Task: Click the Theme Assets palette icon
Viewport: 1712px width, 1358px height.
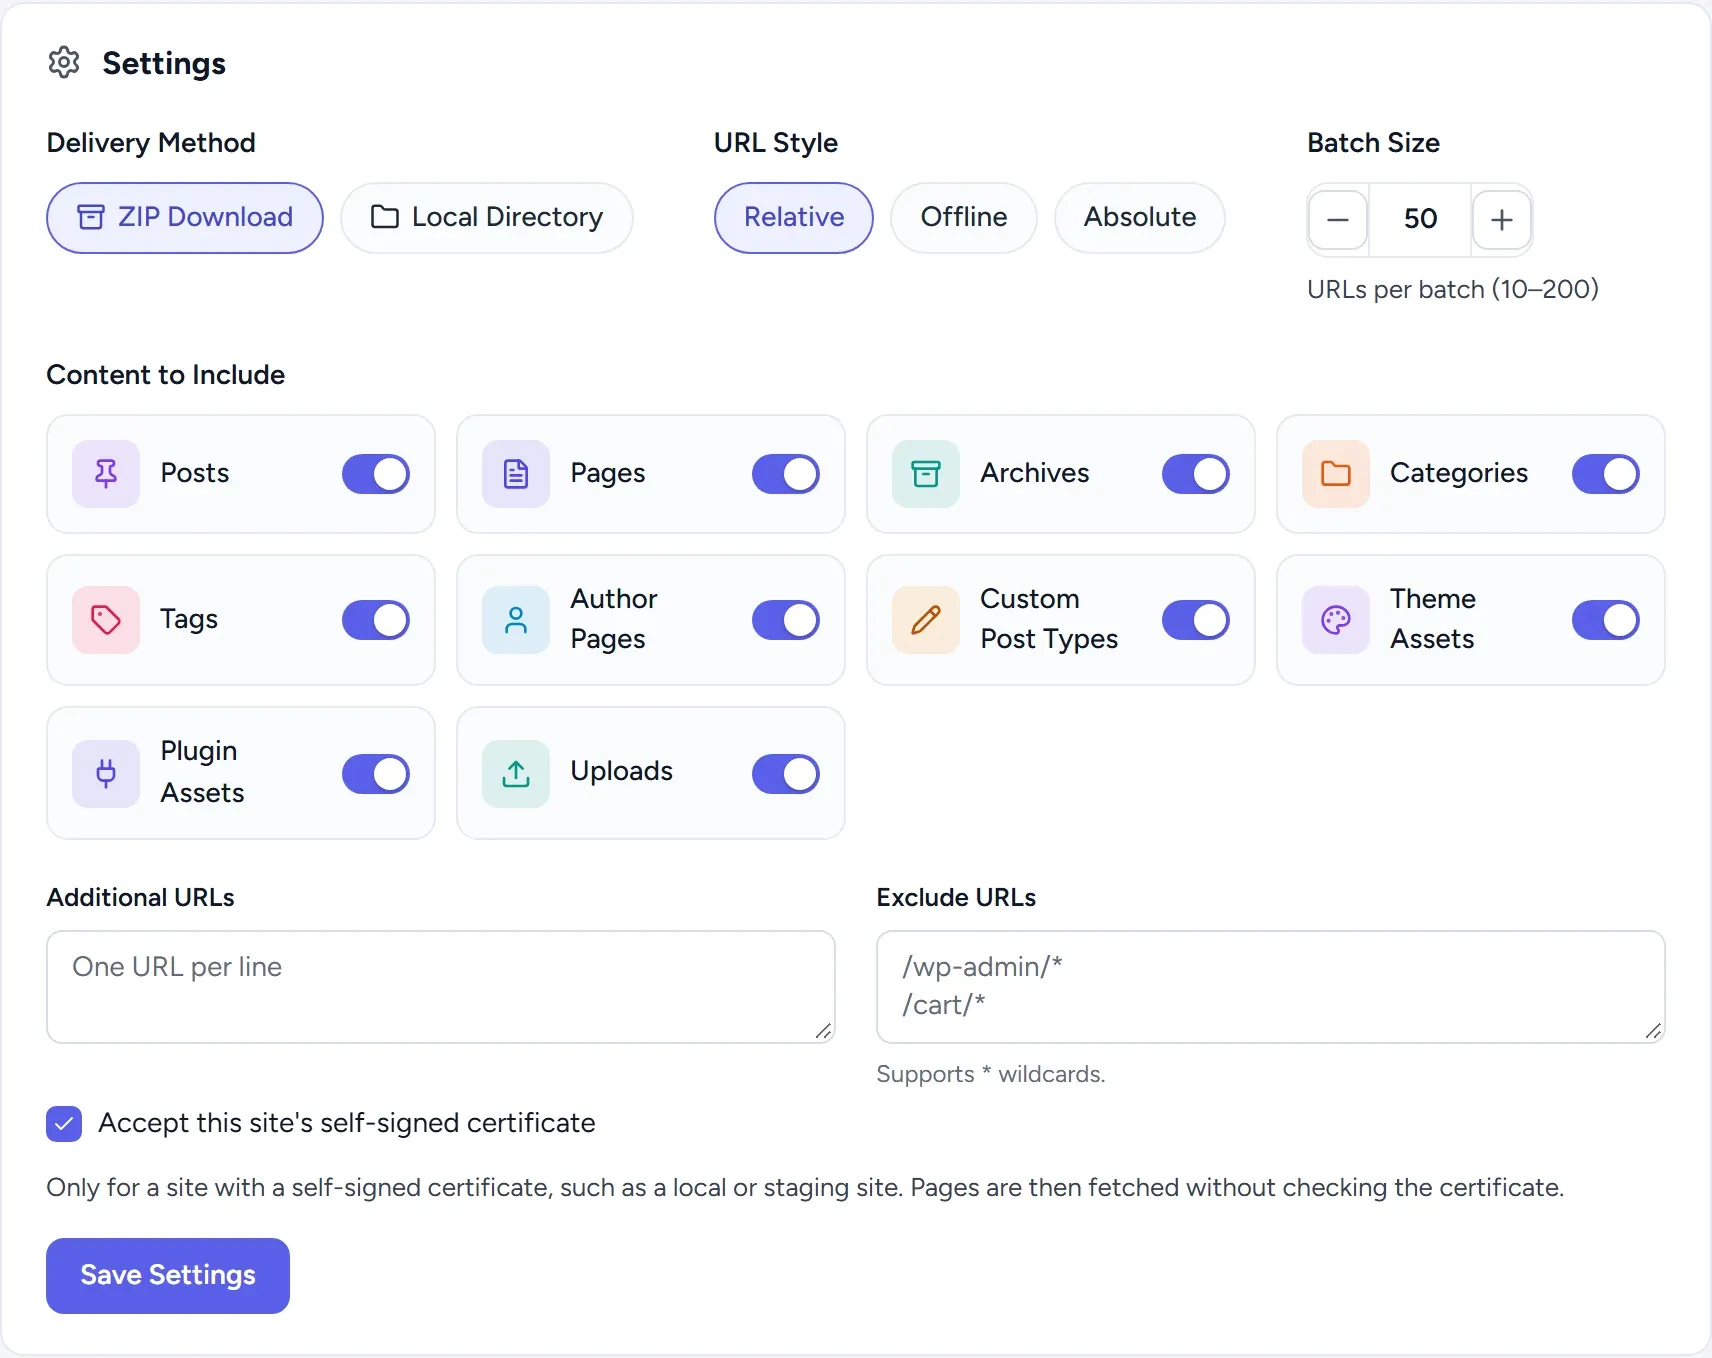Action: (1336, 620)
